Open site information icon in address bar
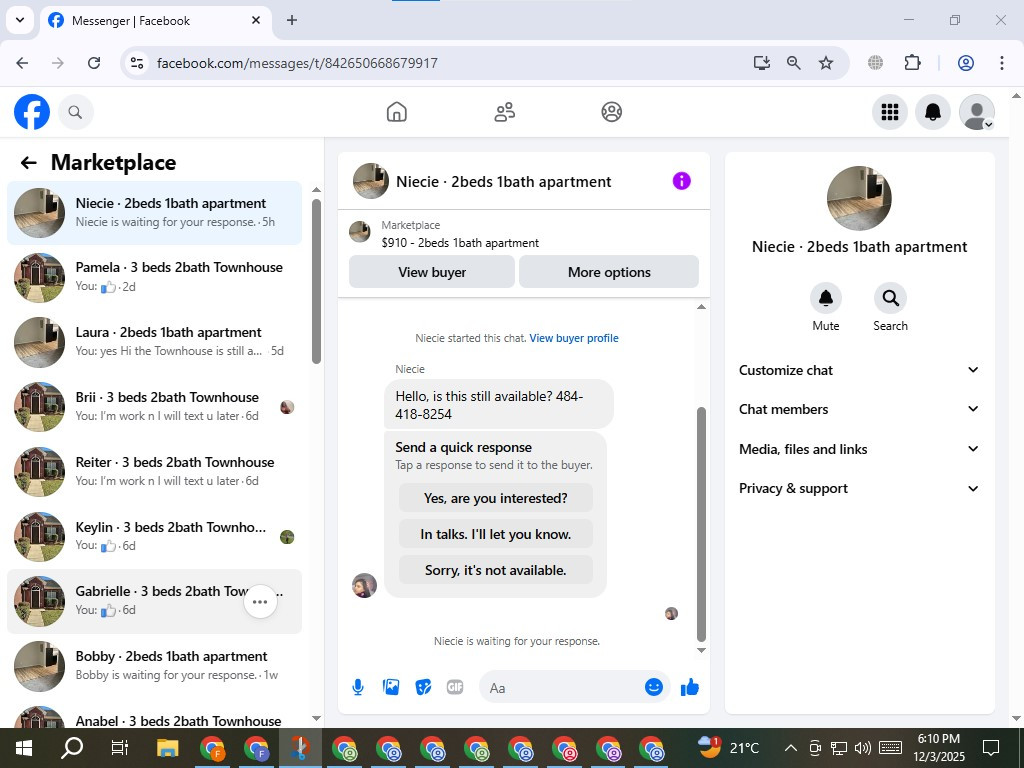The width and height of the screenshot is (1024, 768). 136,63
